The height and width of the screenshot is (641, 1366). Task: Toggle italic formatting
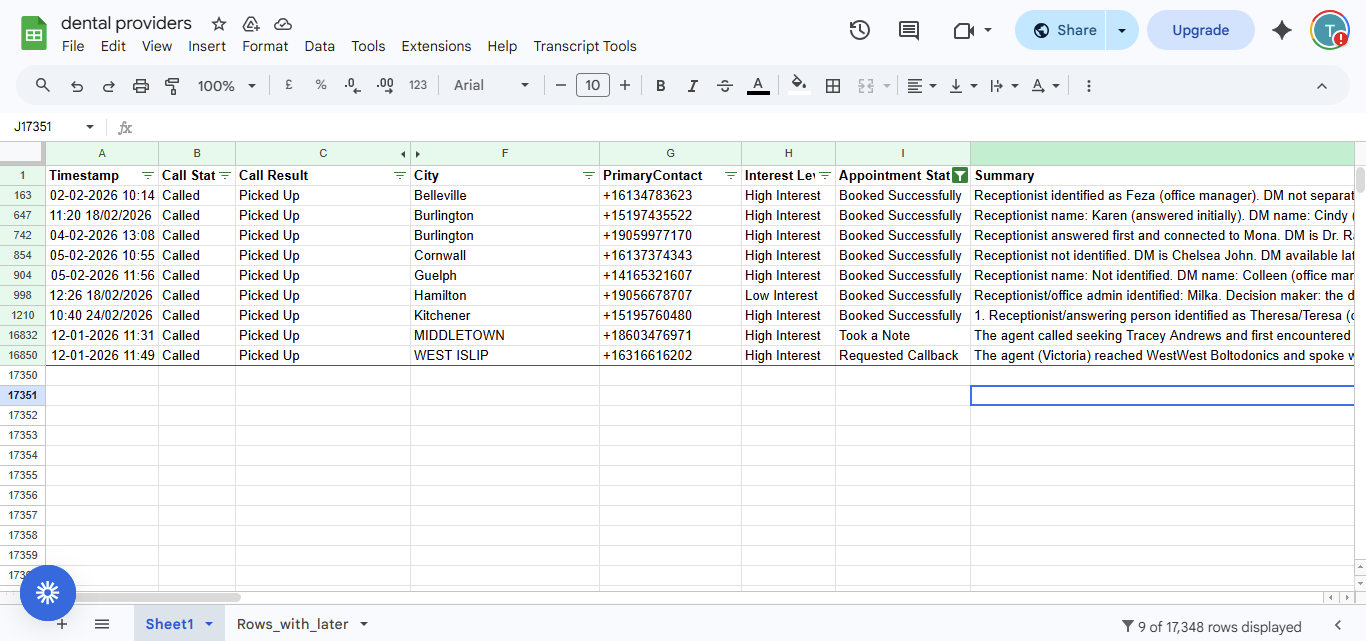tap(692, 86)
